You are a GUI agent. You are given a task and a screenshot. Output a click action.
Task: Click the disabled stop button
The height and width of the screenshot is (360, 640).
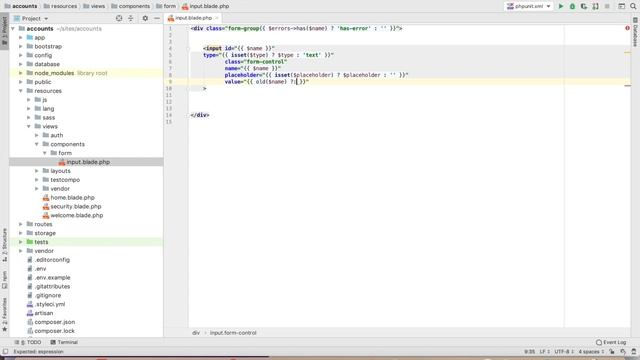coord(607,6)
